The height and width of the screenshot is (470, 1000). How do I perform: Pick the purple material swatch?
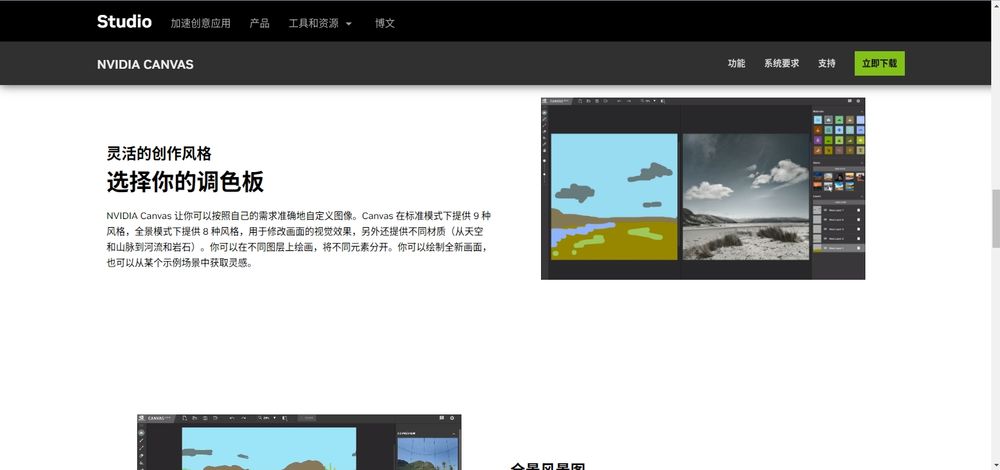coord(818,140)
